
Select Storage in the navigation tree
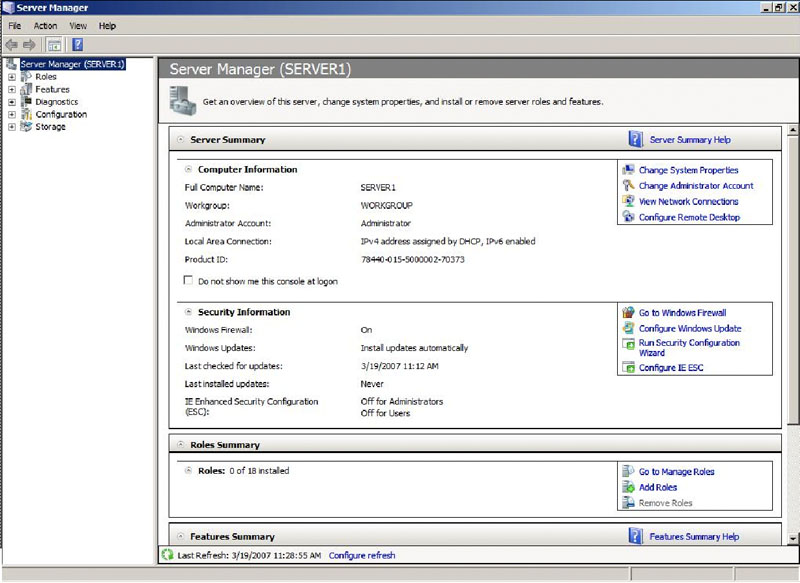[x=50, y=127]
